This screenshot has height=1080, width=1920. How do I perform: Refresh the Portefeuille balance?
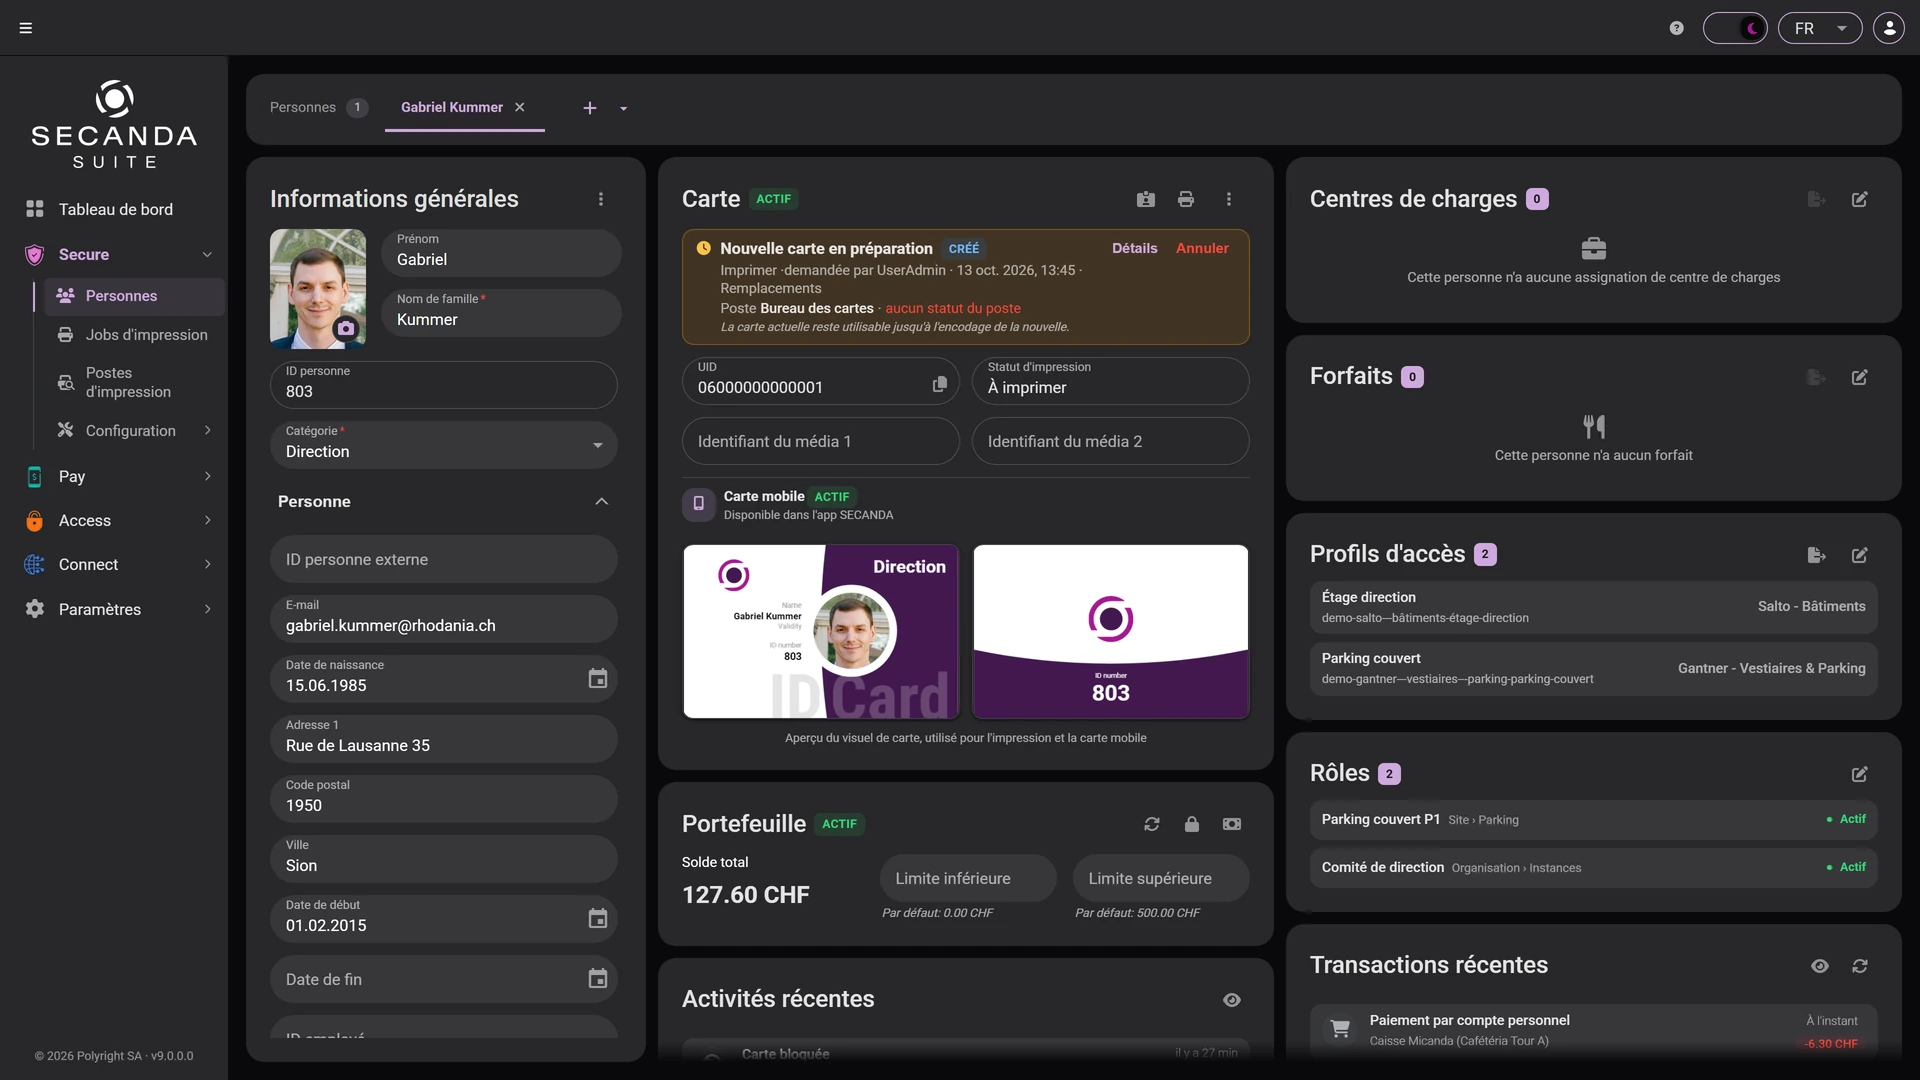tap(1152, 824)
